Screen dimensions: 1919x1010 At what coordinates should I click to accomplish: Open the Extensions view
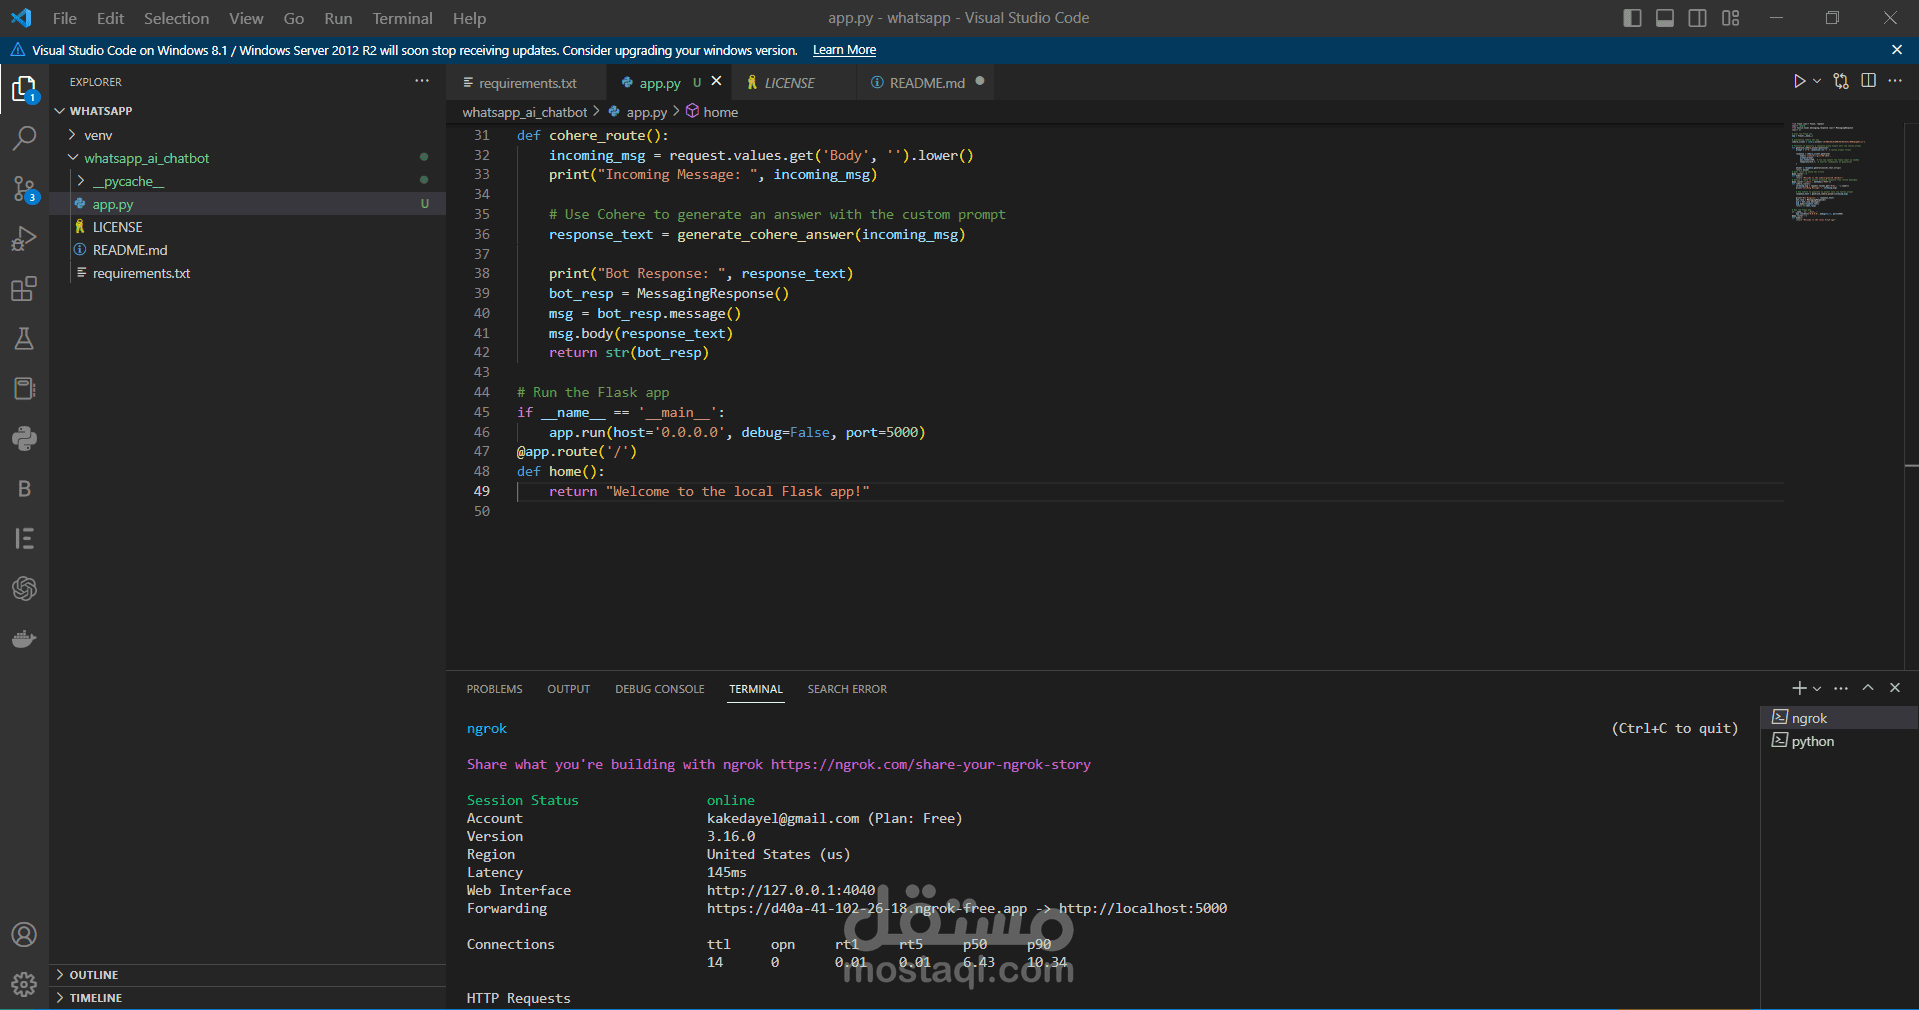[24, 289]
